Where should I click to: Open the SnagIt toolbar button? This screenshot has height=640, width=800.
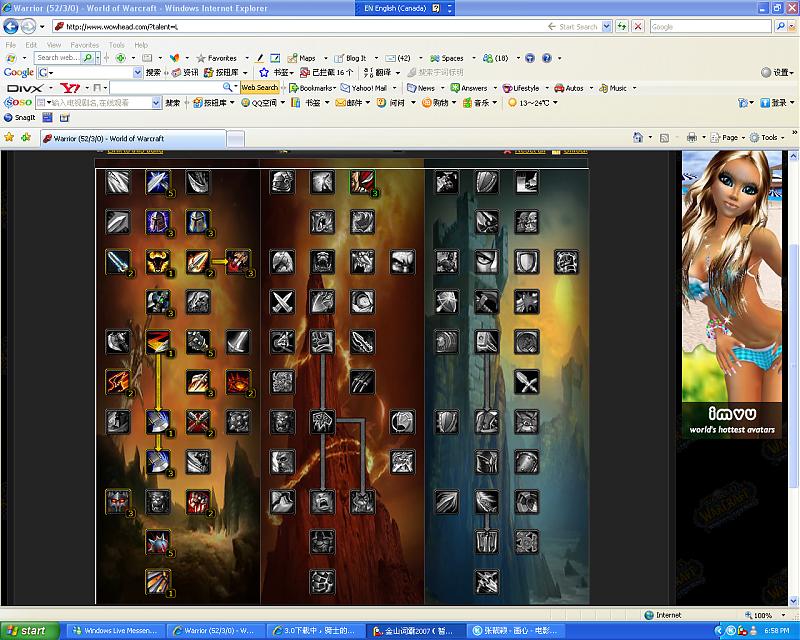click(20, 117)
